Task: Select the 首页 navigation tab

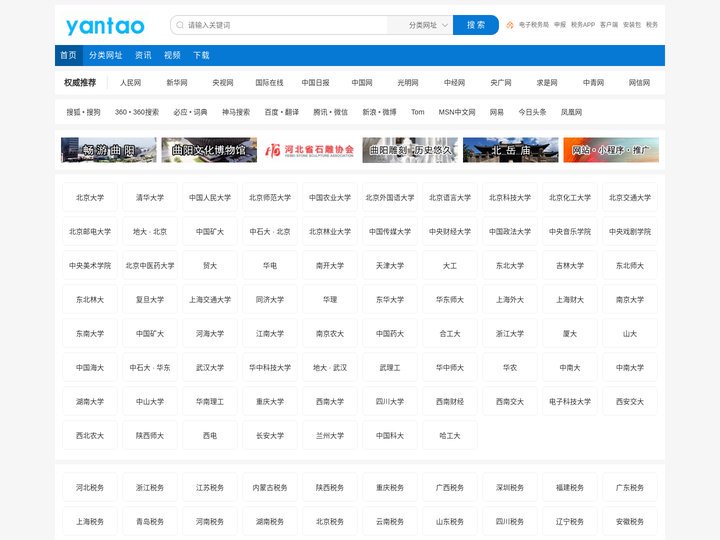Action: click(68, 55)
